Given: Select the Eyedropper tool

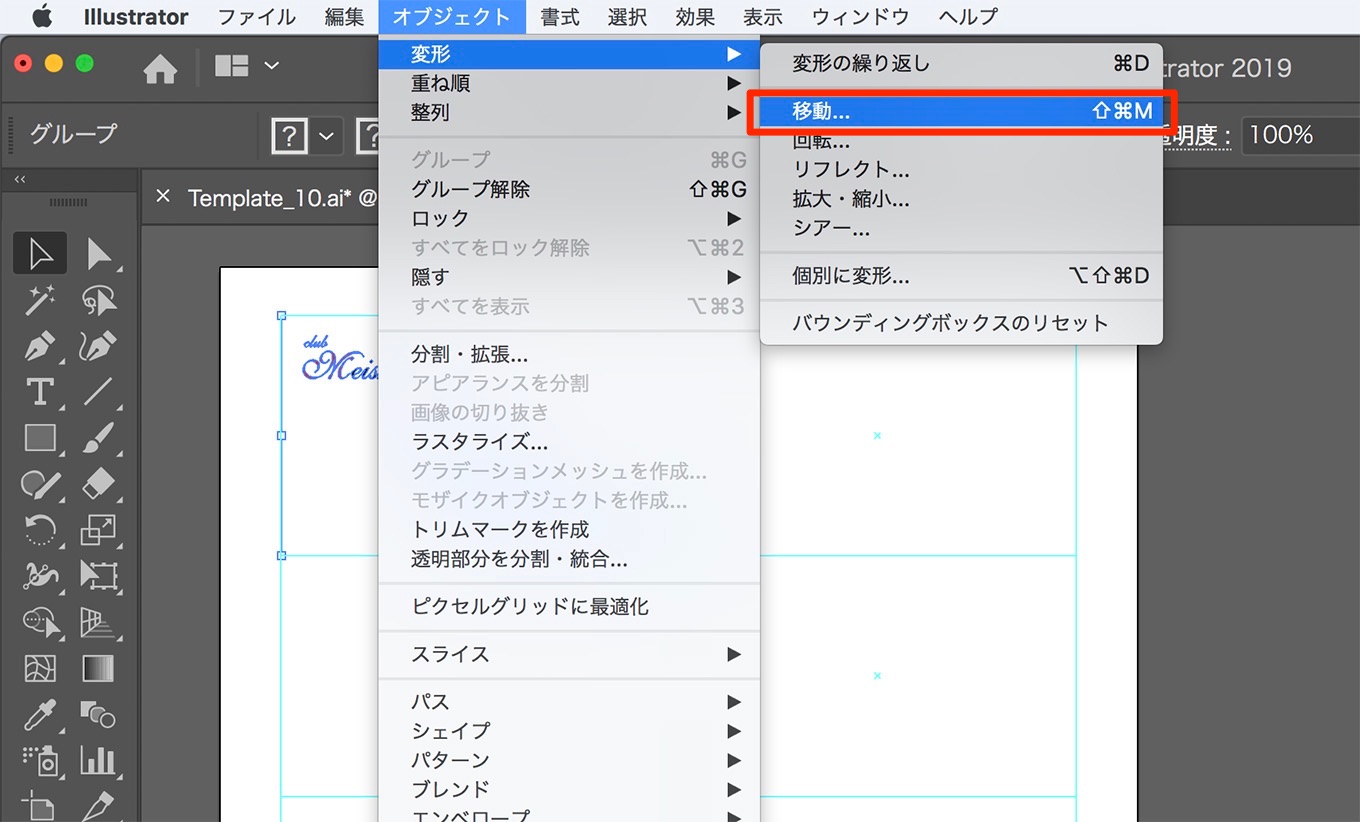Looking at the screenshot, I should tap(40, 714).
